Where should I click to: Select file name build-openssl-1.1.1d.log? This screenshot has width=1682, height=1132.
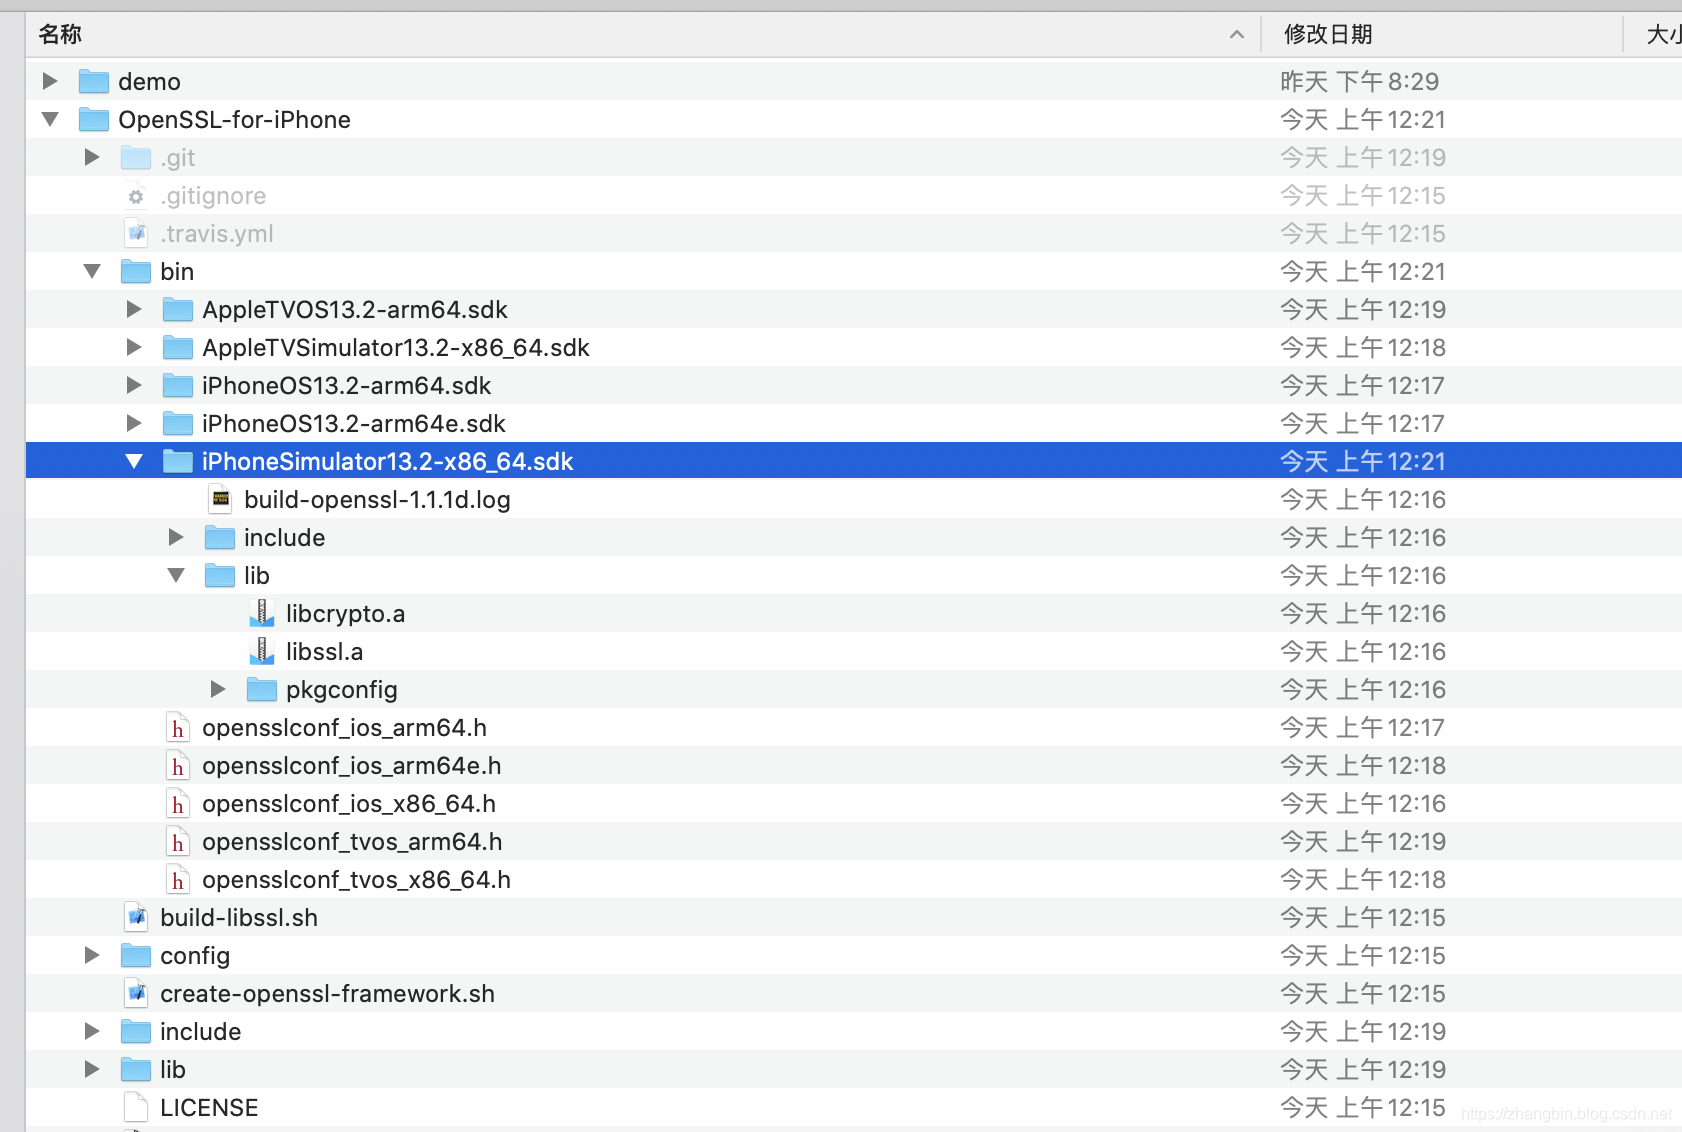pyautogui.click(x=377, y=499)
